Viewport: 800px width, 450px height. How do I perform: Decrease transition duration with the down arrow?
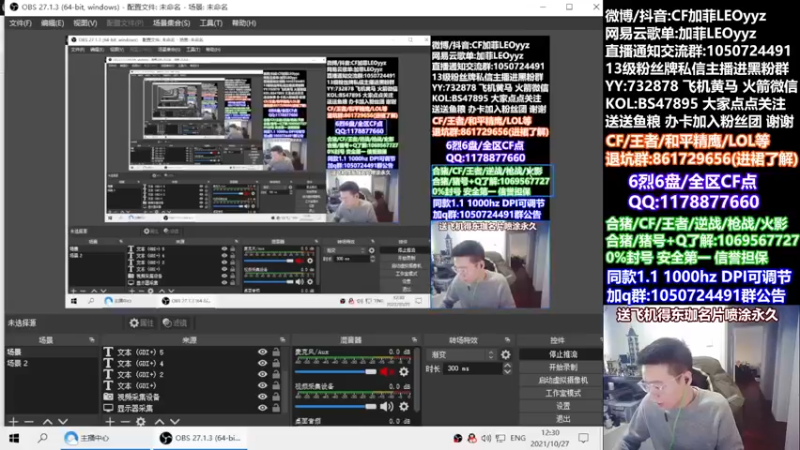[x=507, y=371]
